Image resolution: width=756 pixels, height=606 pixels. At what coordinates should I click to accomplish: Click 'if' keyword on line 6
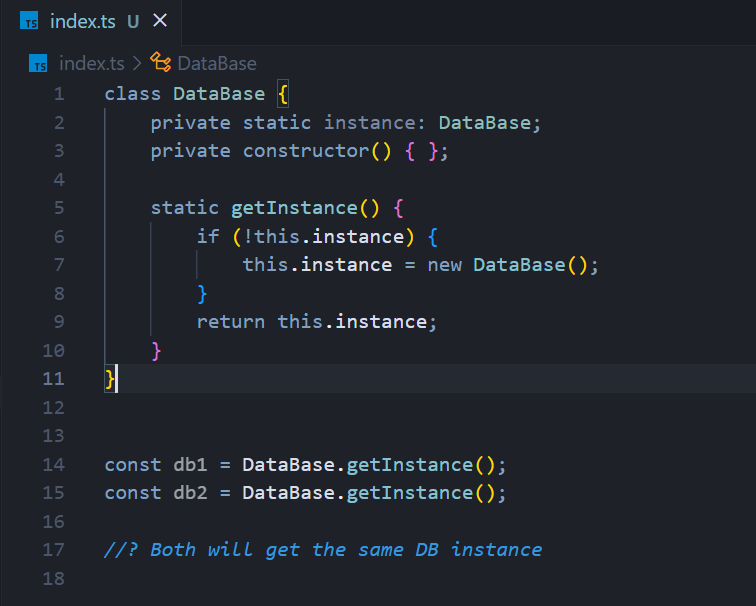coord(208,237)
